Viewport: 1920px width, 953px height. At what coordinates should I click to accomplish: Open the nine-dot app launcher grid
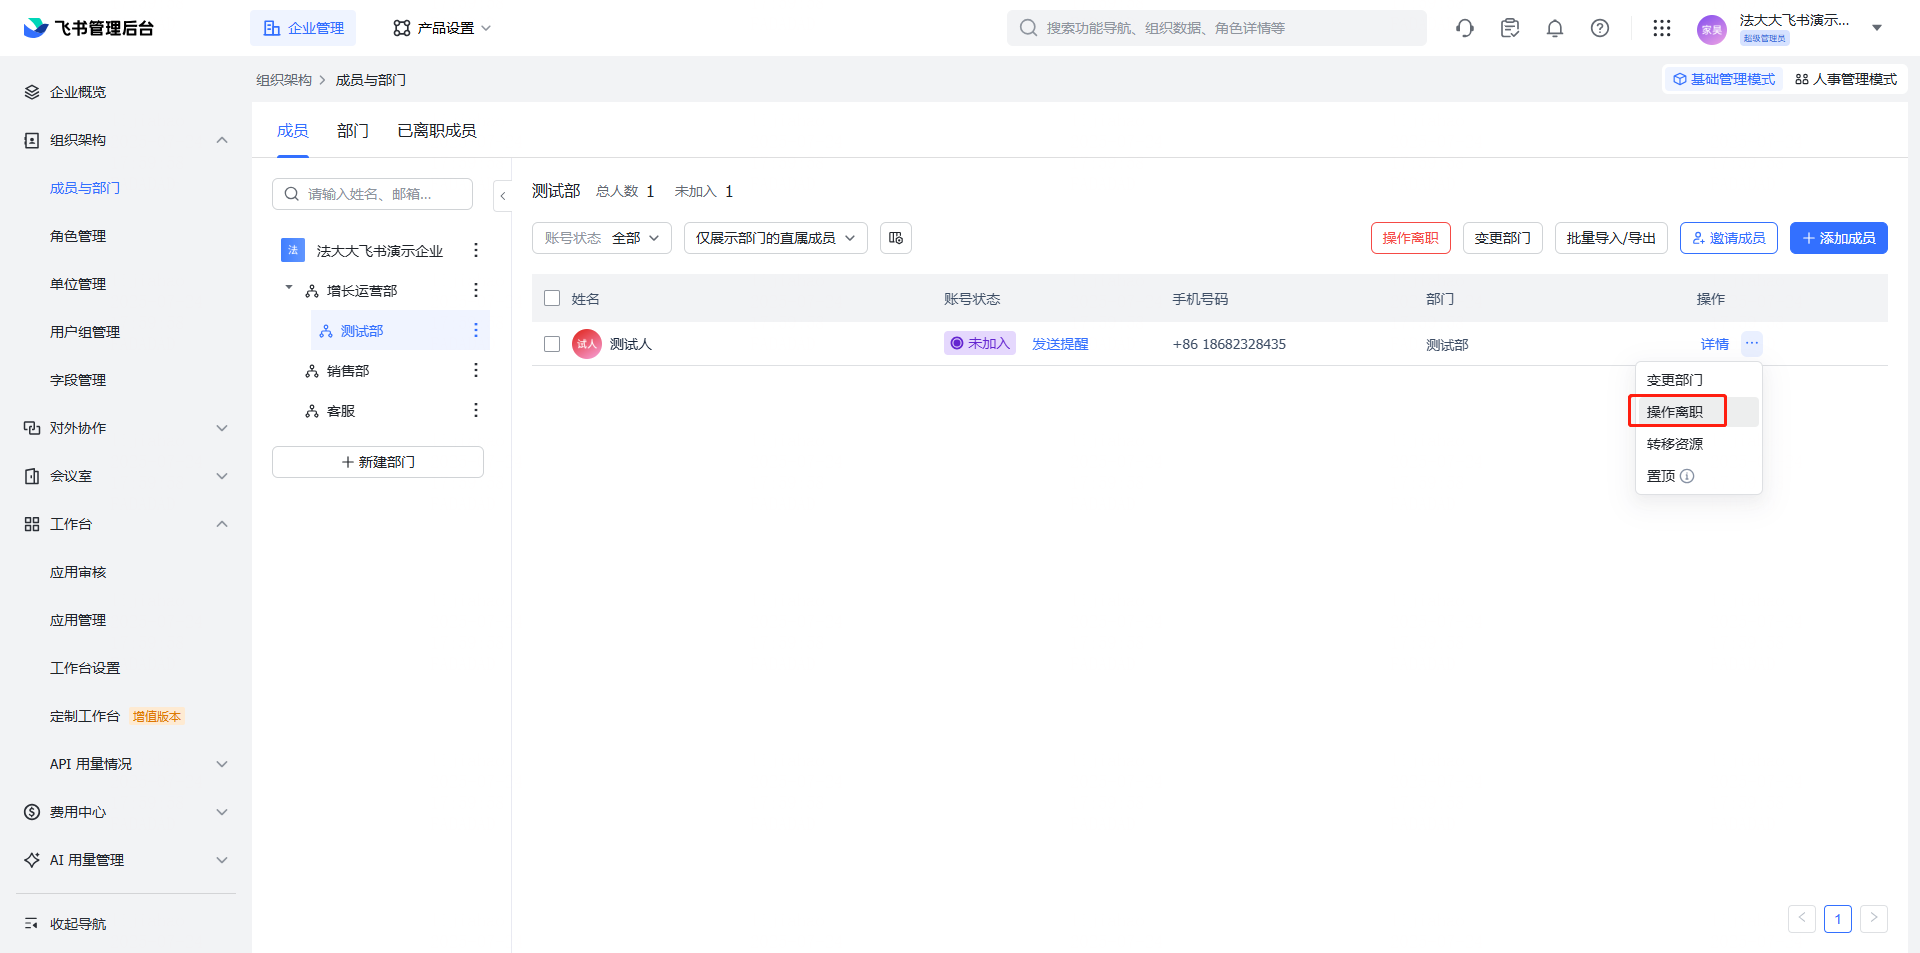click(x=1661, y=28)
